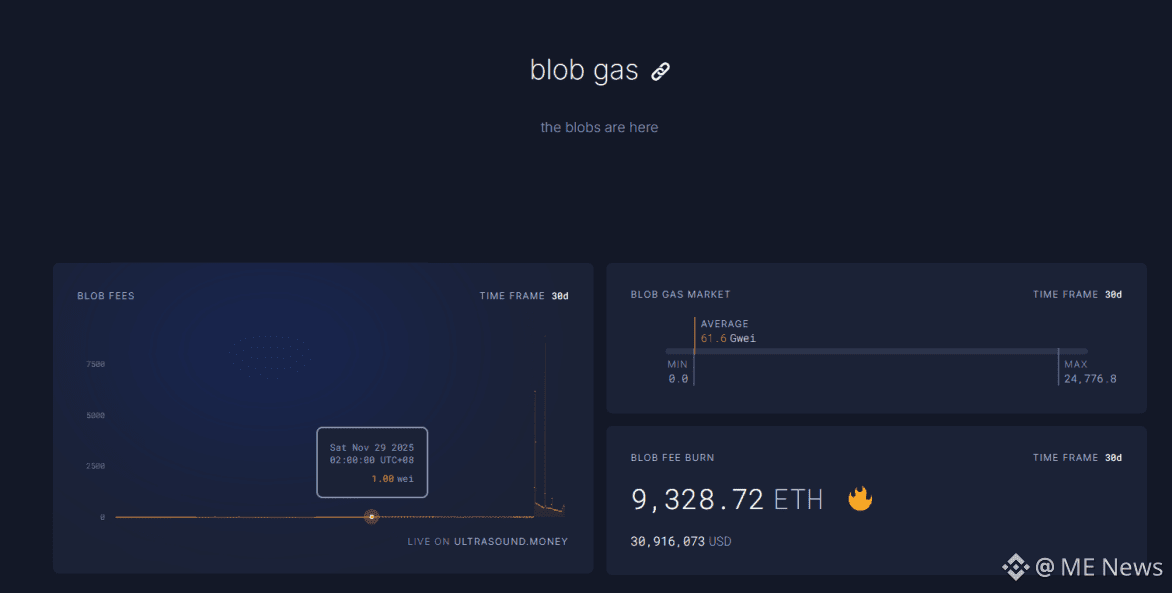Click the BLOB GAS MARKET panel title
The image size is (1172, 593).
coord(680,295)
